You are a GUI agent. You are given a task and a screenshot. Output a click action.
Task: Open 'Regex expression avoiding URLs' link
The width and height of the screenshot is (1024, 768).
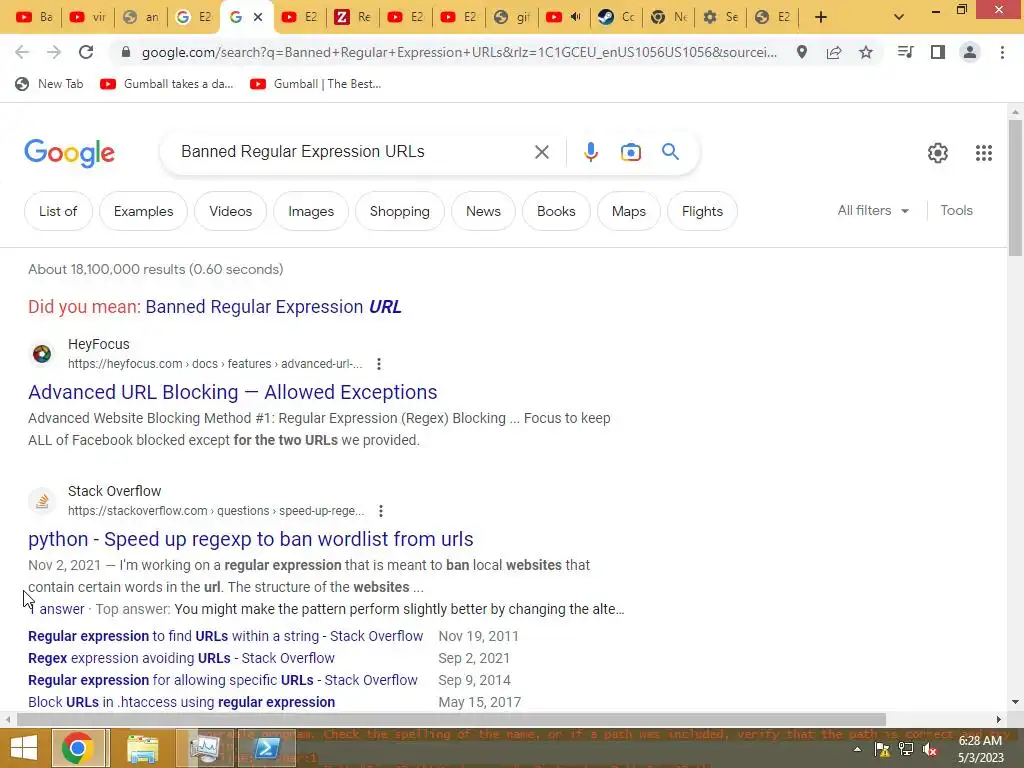(x=181, y=658)
